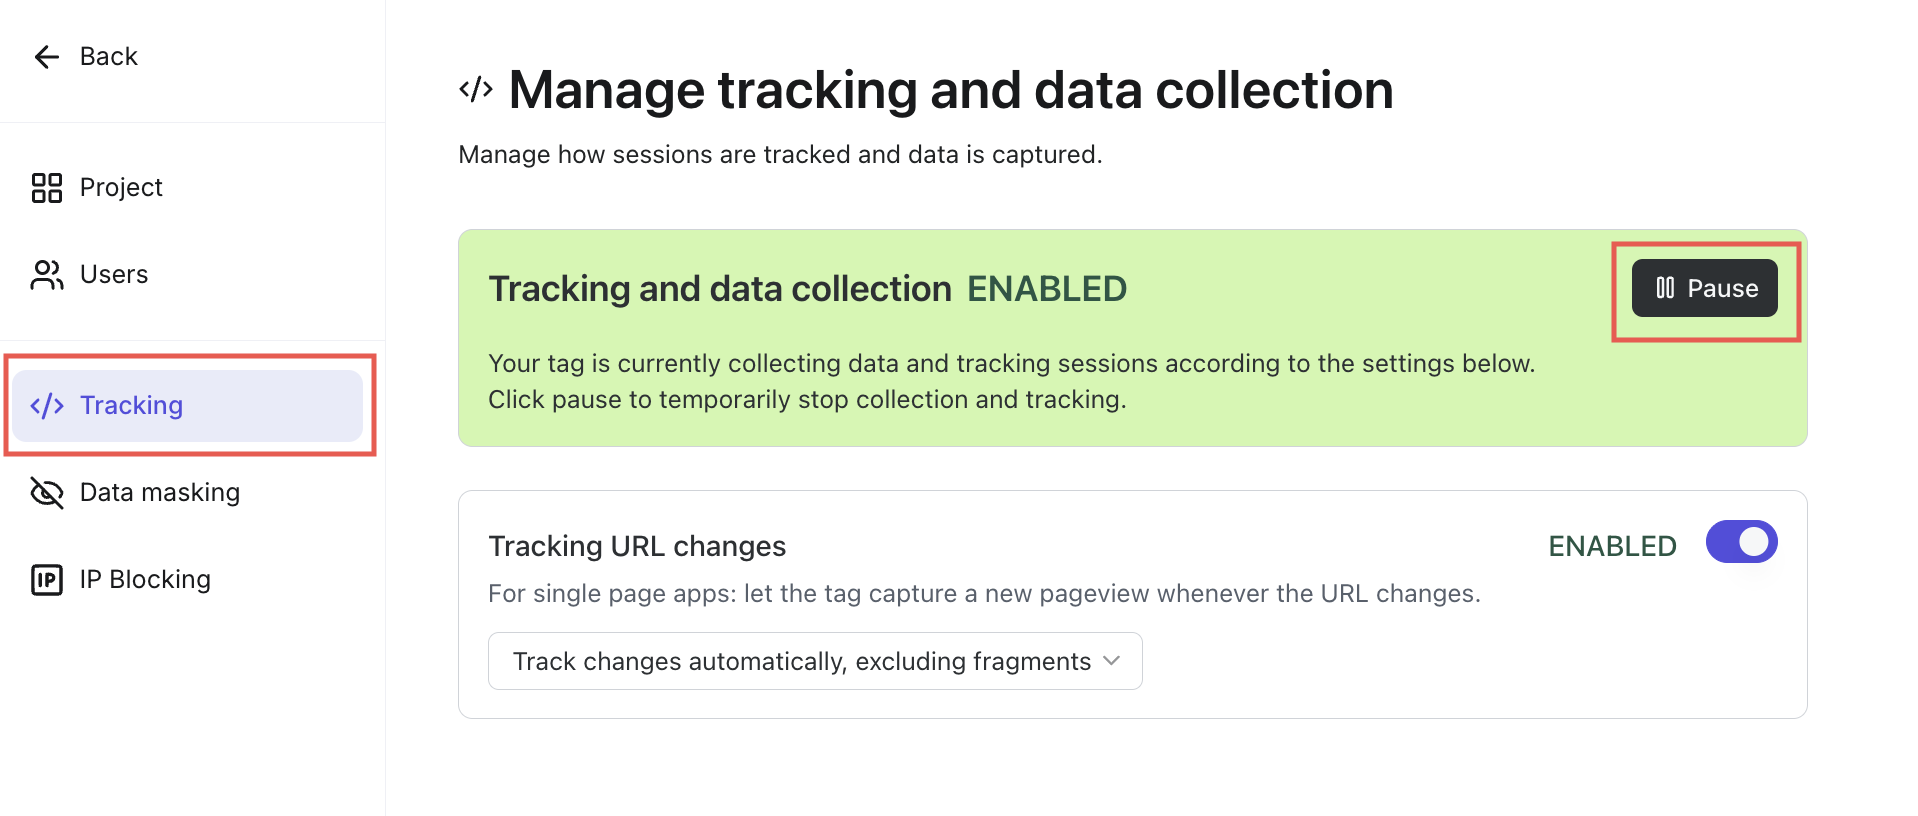1918x816 pixels.
Task: Click the dropdown chevron next to excluding fragments
Action: coord(1111,661)
